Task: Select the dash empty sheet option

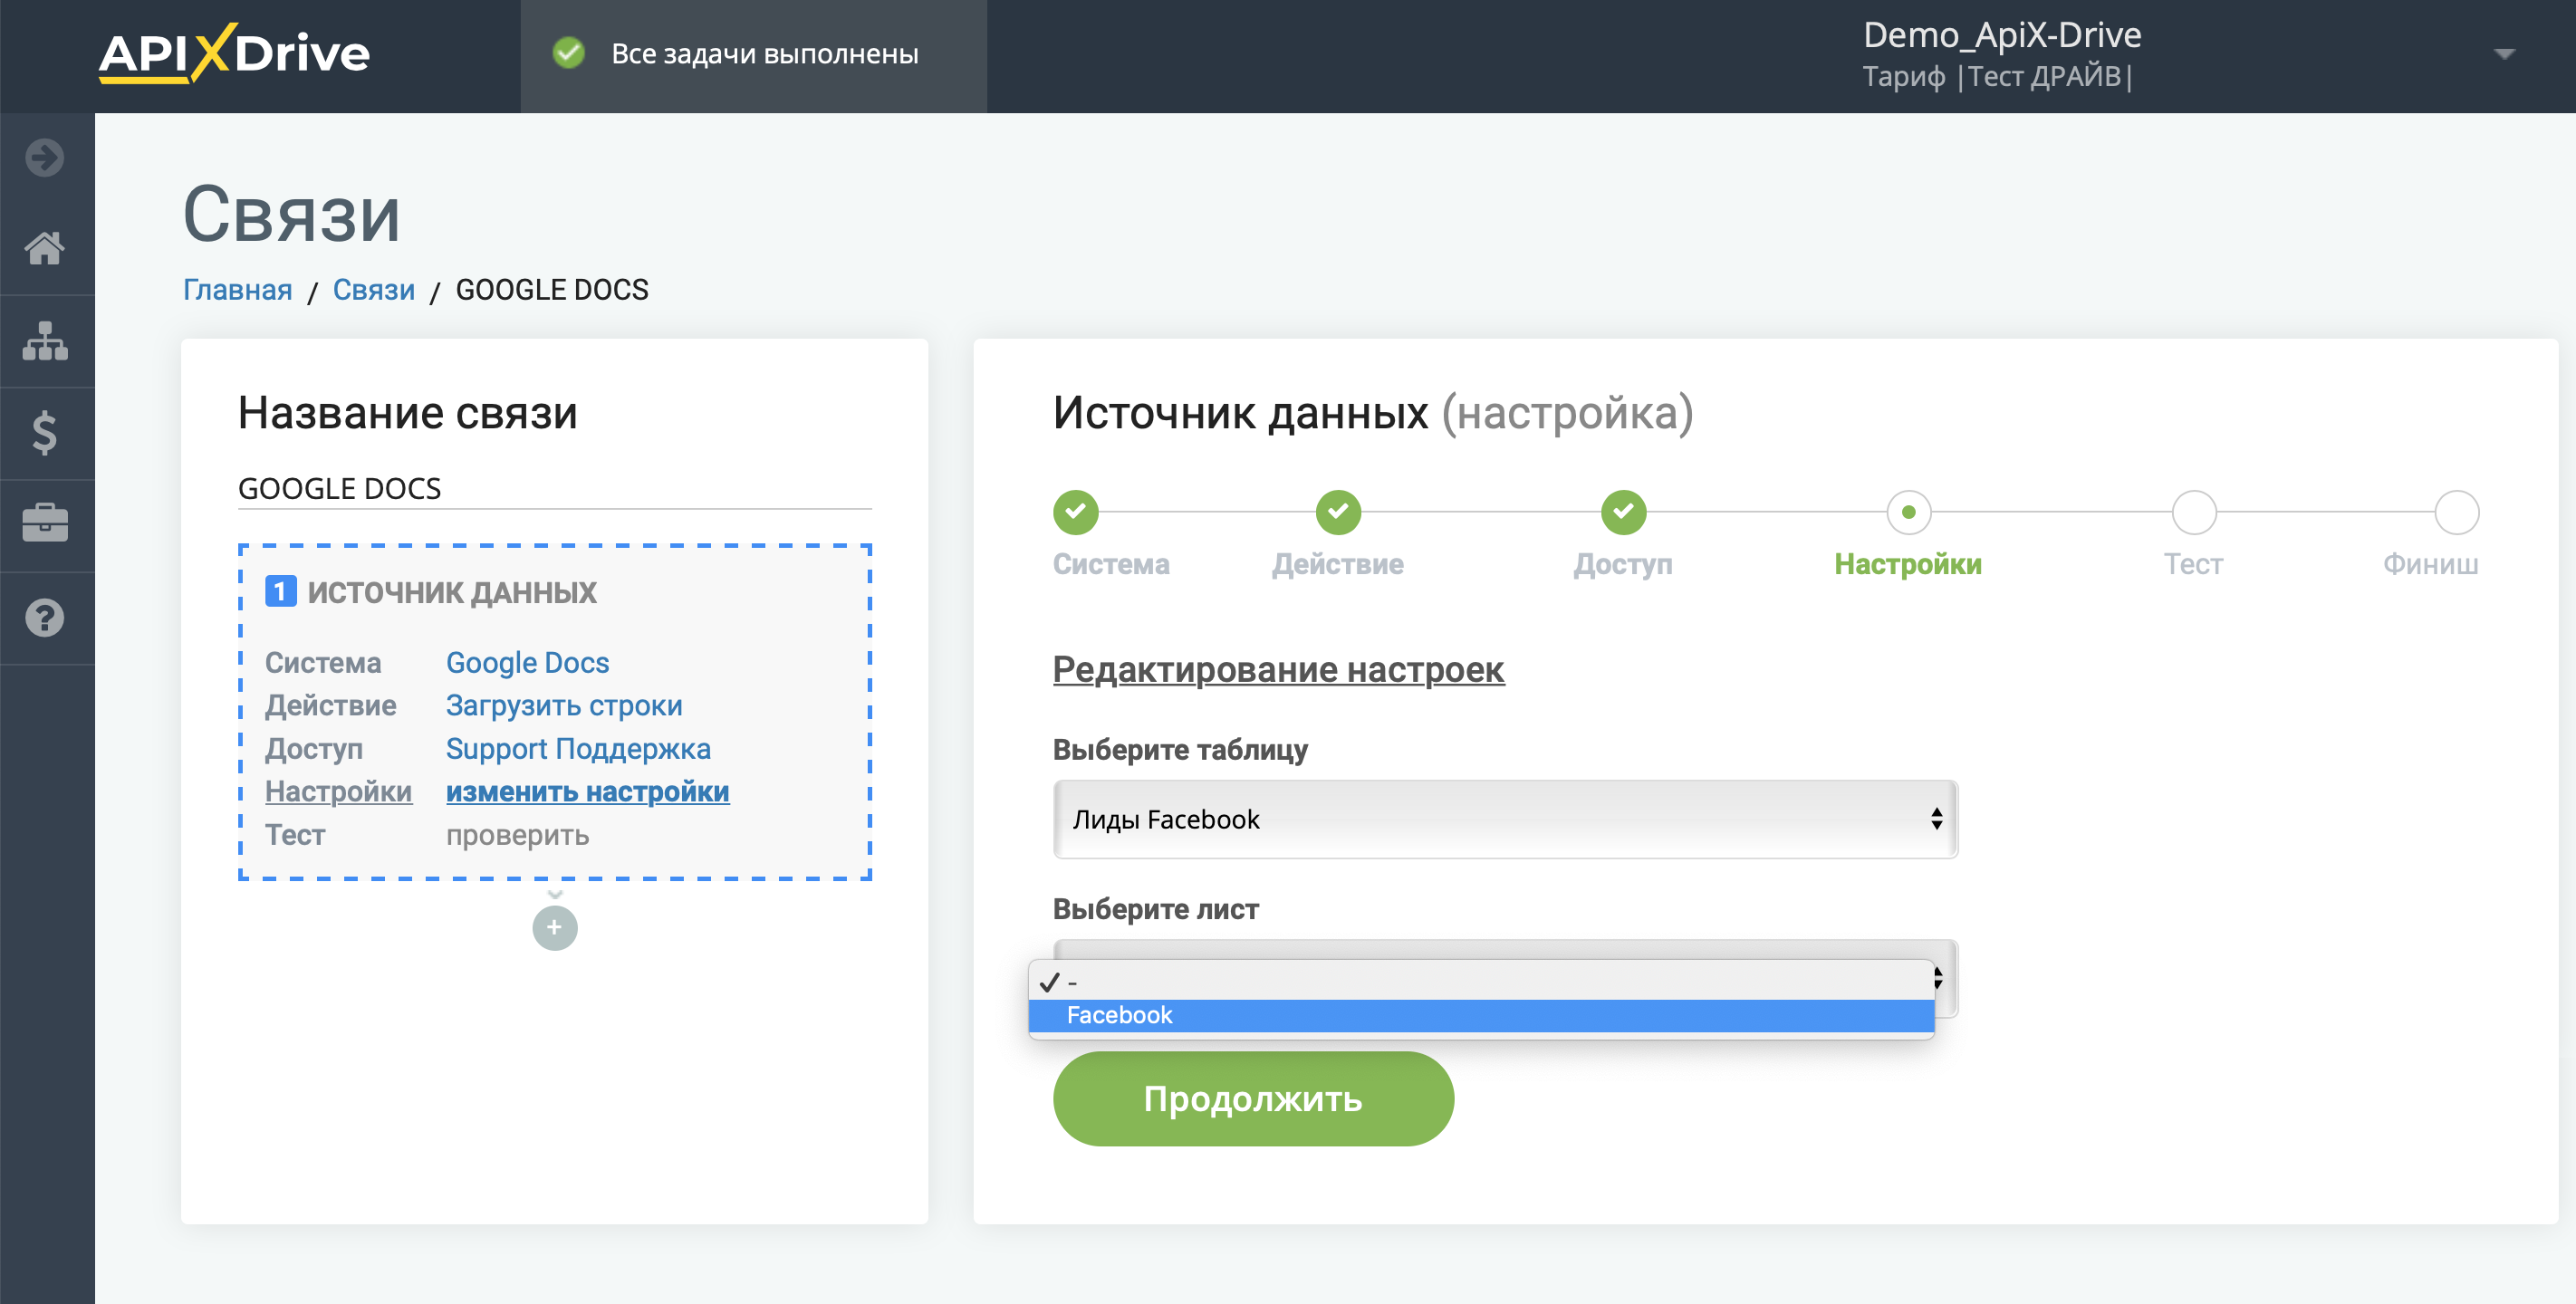Action: [1481, 982]
